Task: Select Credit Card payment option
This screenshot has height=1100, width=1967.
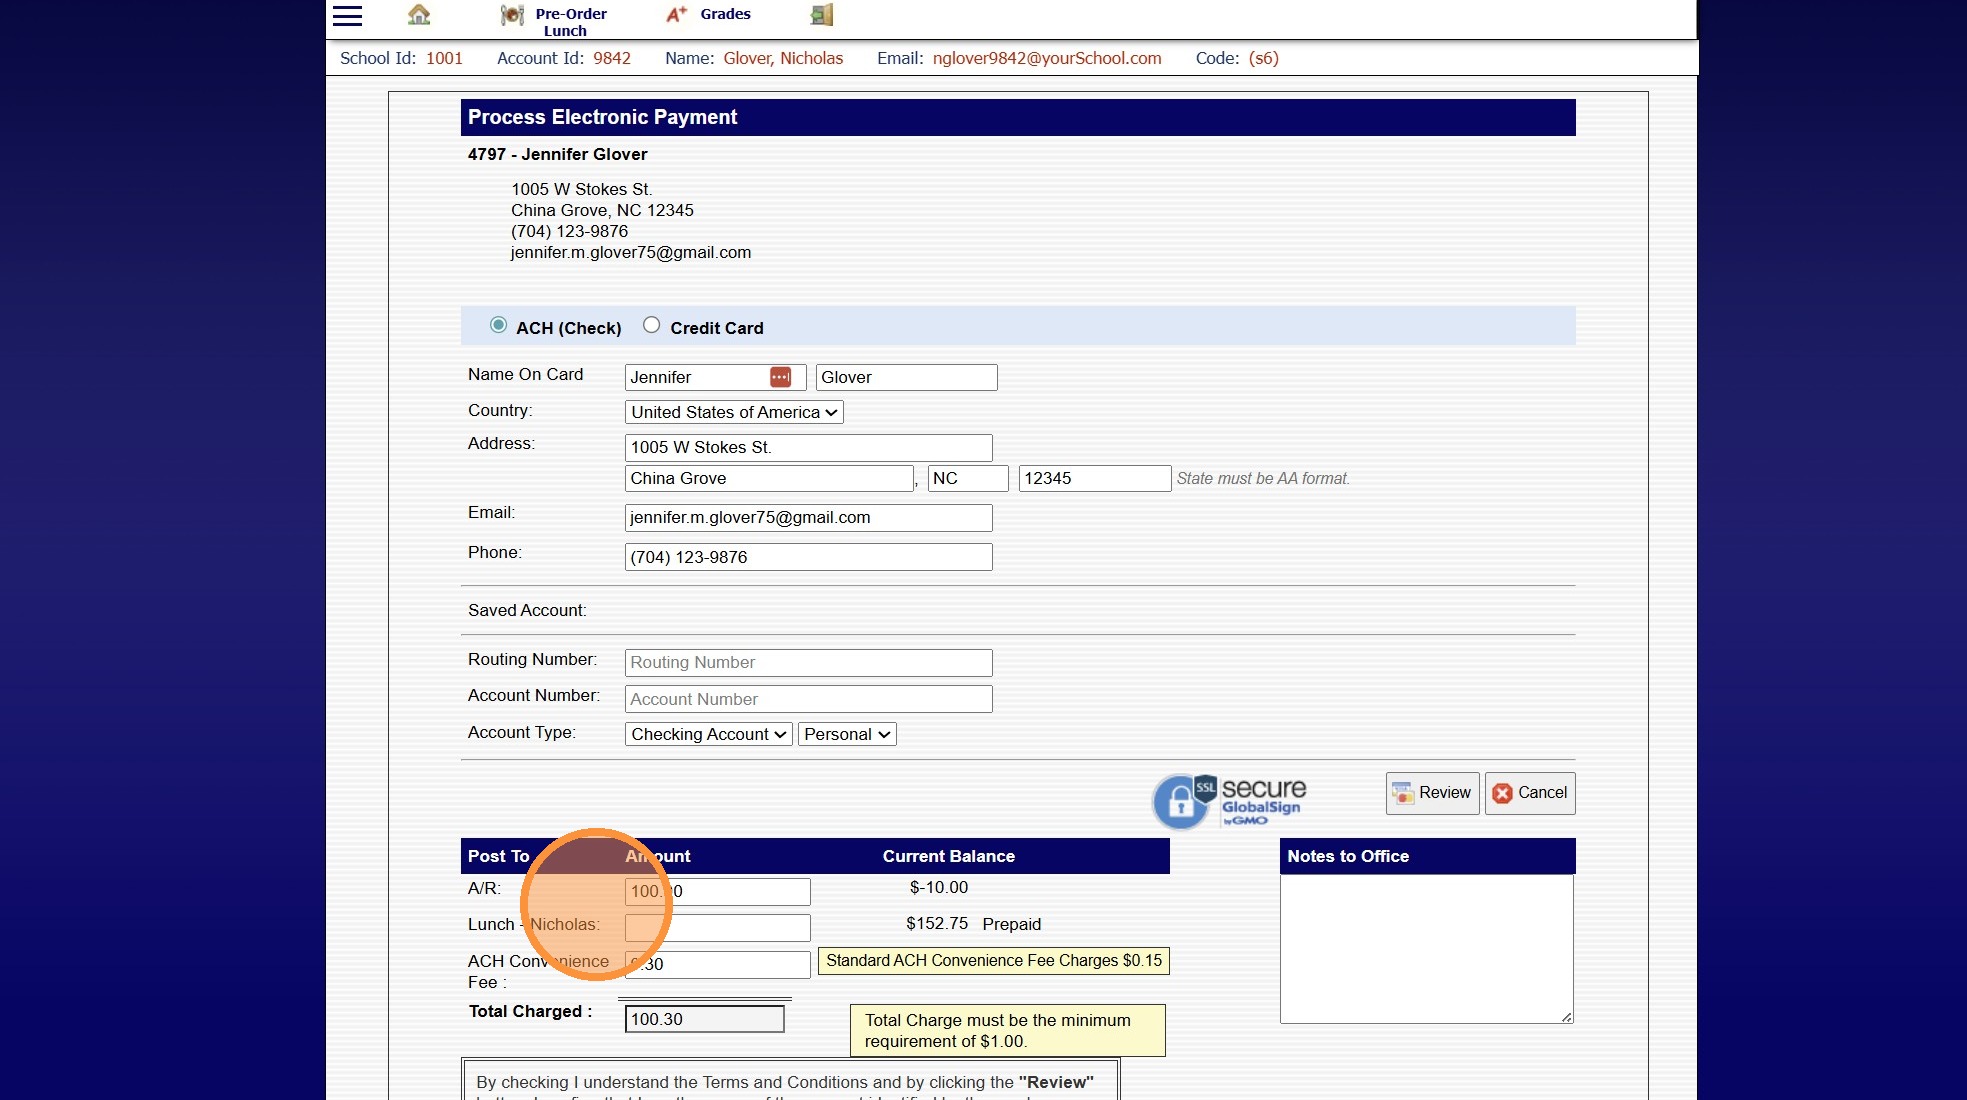Action: (x=651, y=325)
